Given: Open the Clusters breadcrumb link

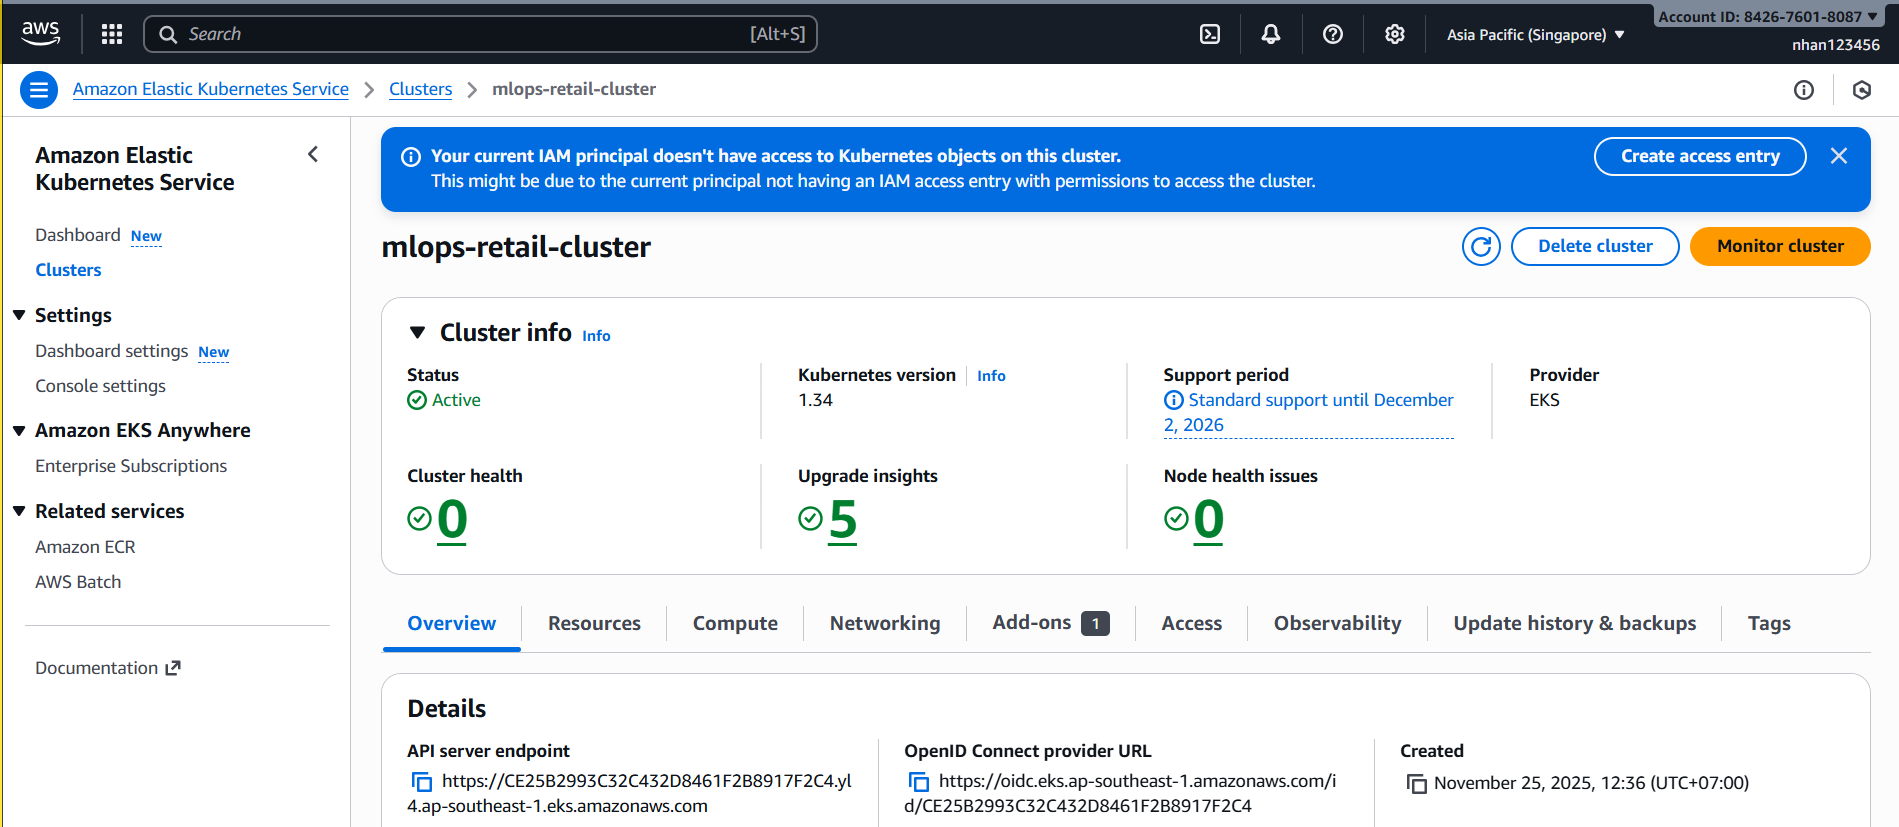Looking at the screenshot, I should point(420,89).
